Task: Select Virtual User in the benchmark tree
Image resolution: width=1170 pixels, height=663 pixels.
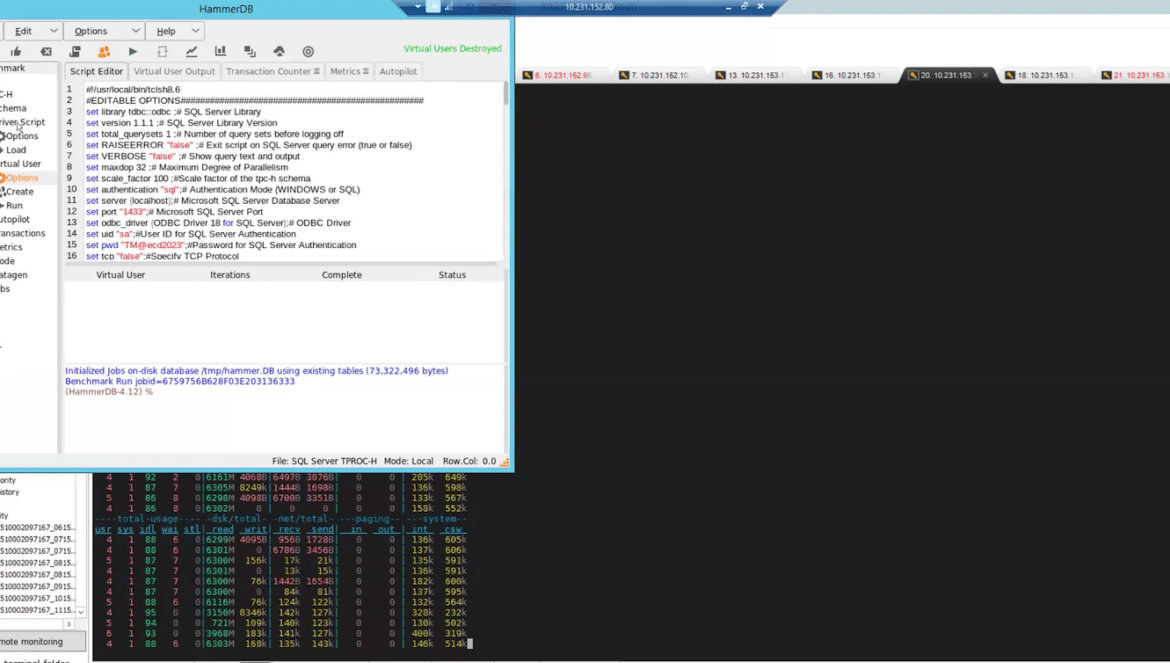Action: click(x=20, y=163)
